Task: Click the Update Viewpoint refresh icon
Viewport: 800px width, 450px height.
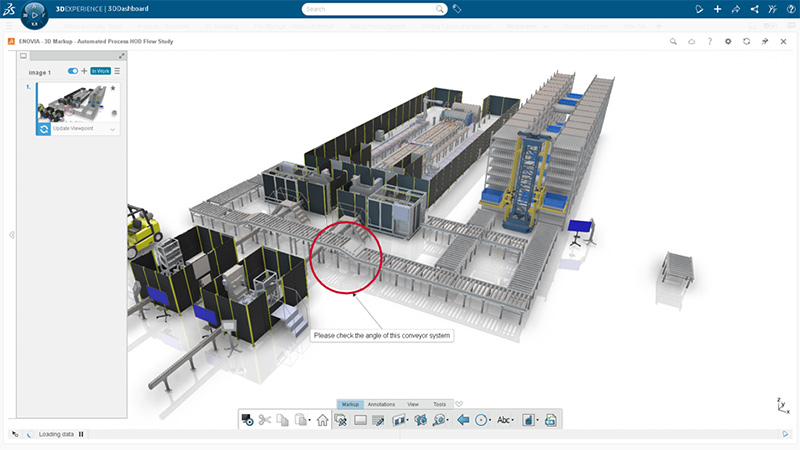Action: (44, 129)
